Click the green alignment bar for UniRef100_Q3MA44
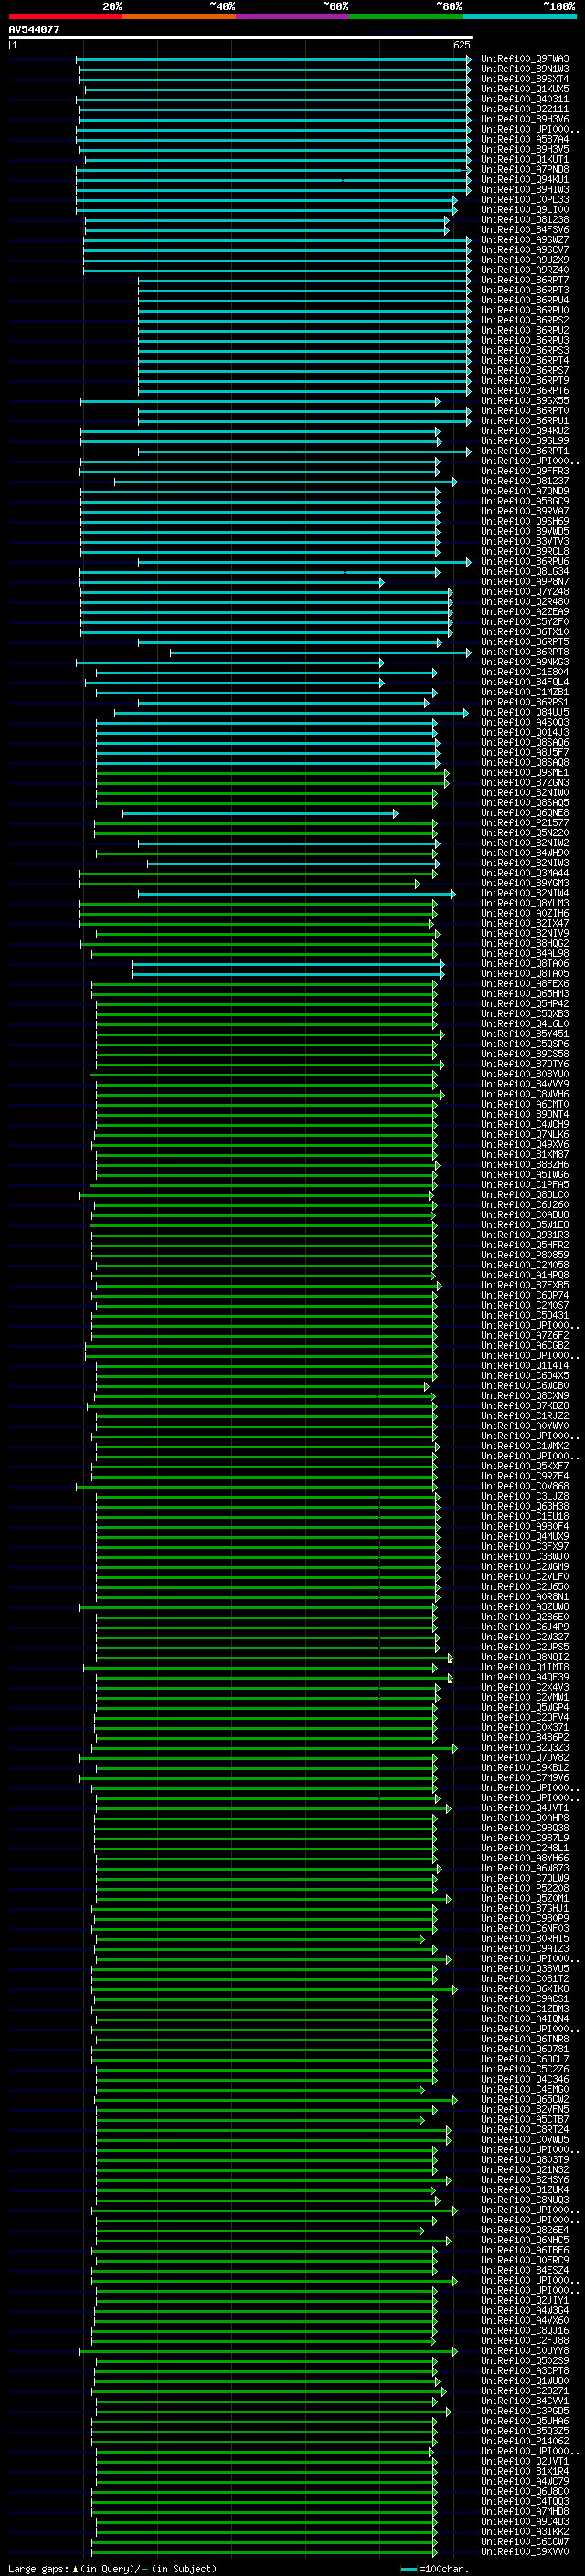 pyautogui.click(x=258, y=874)
